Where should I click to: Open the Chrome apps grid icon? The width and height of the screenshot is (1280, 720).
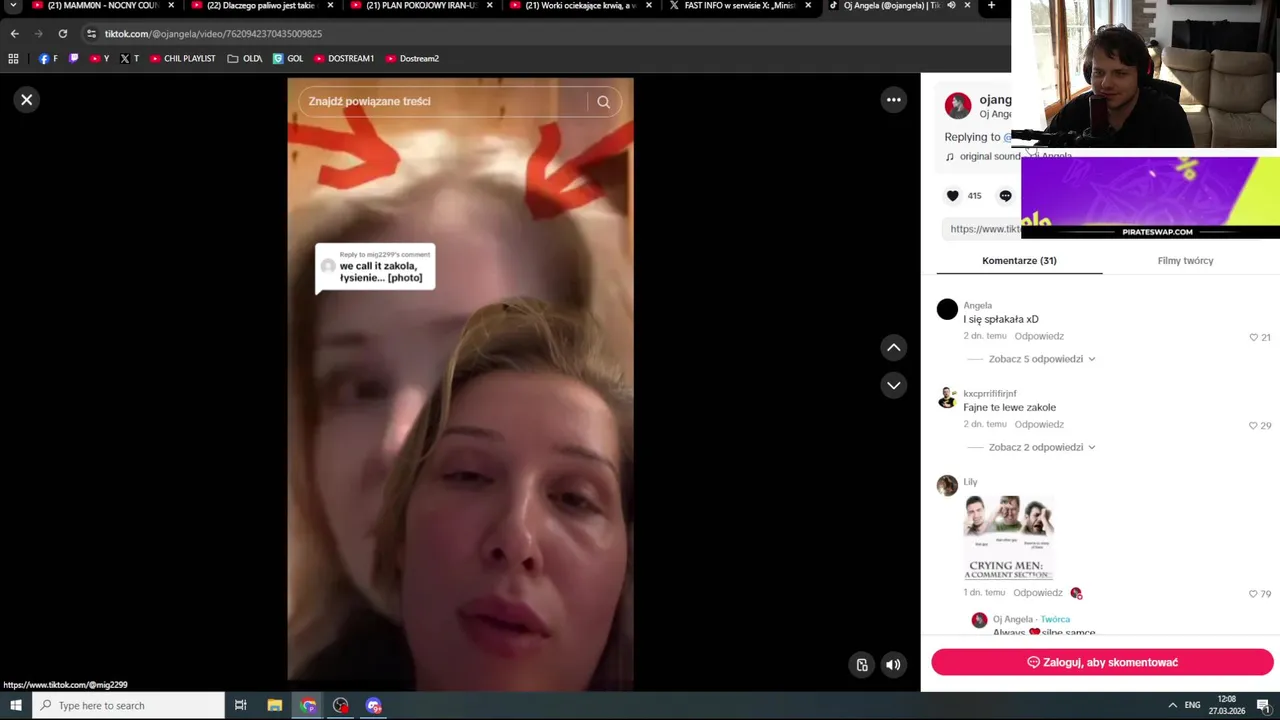pyautogui.click(x=13, y=59)
